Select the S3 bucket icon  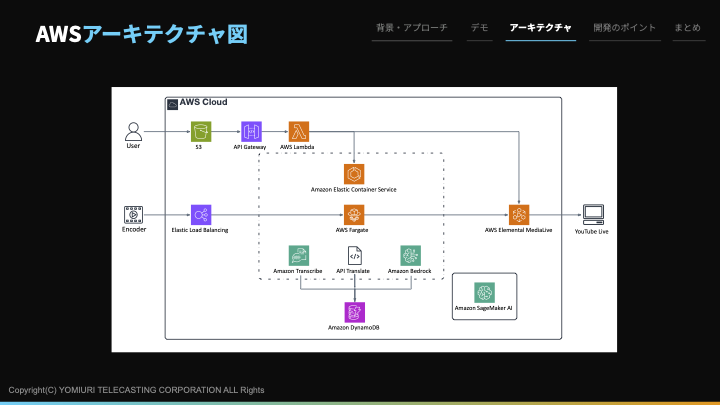point(201,131)
